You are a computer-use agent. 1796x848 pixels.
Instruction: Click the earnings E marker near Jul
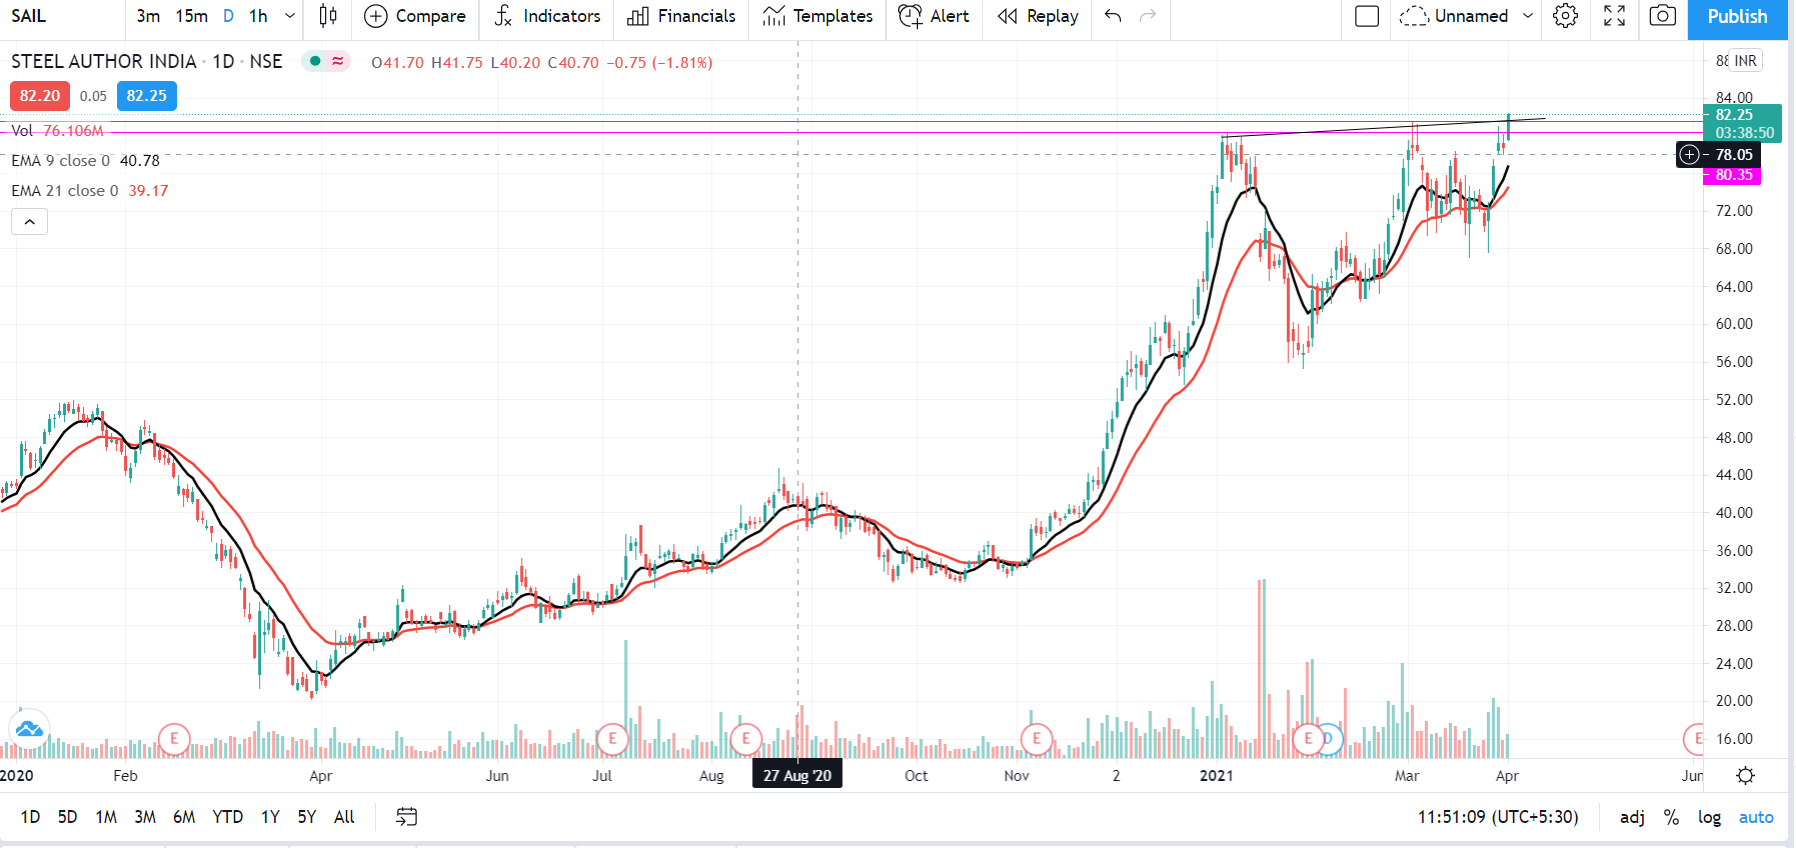612,739
